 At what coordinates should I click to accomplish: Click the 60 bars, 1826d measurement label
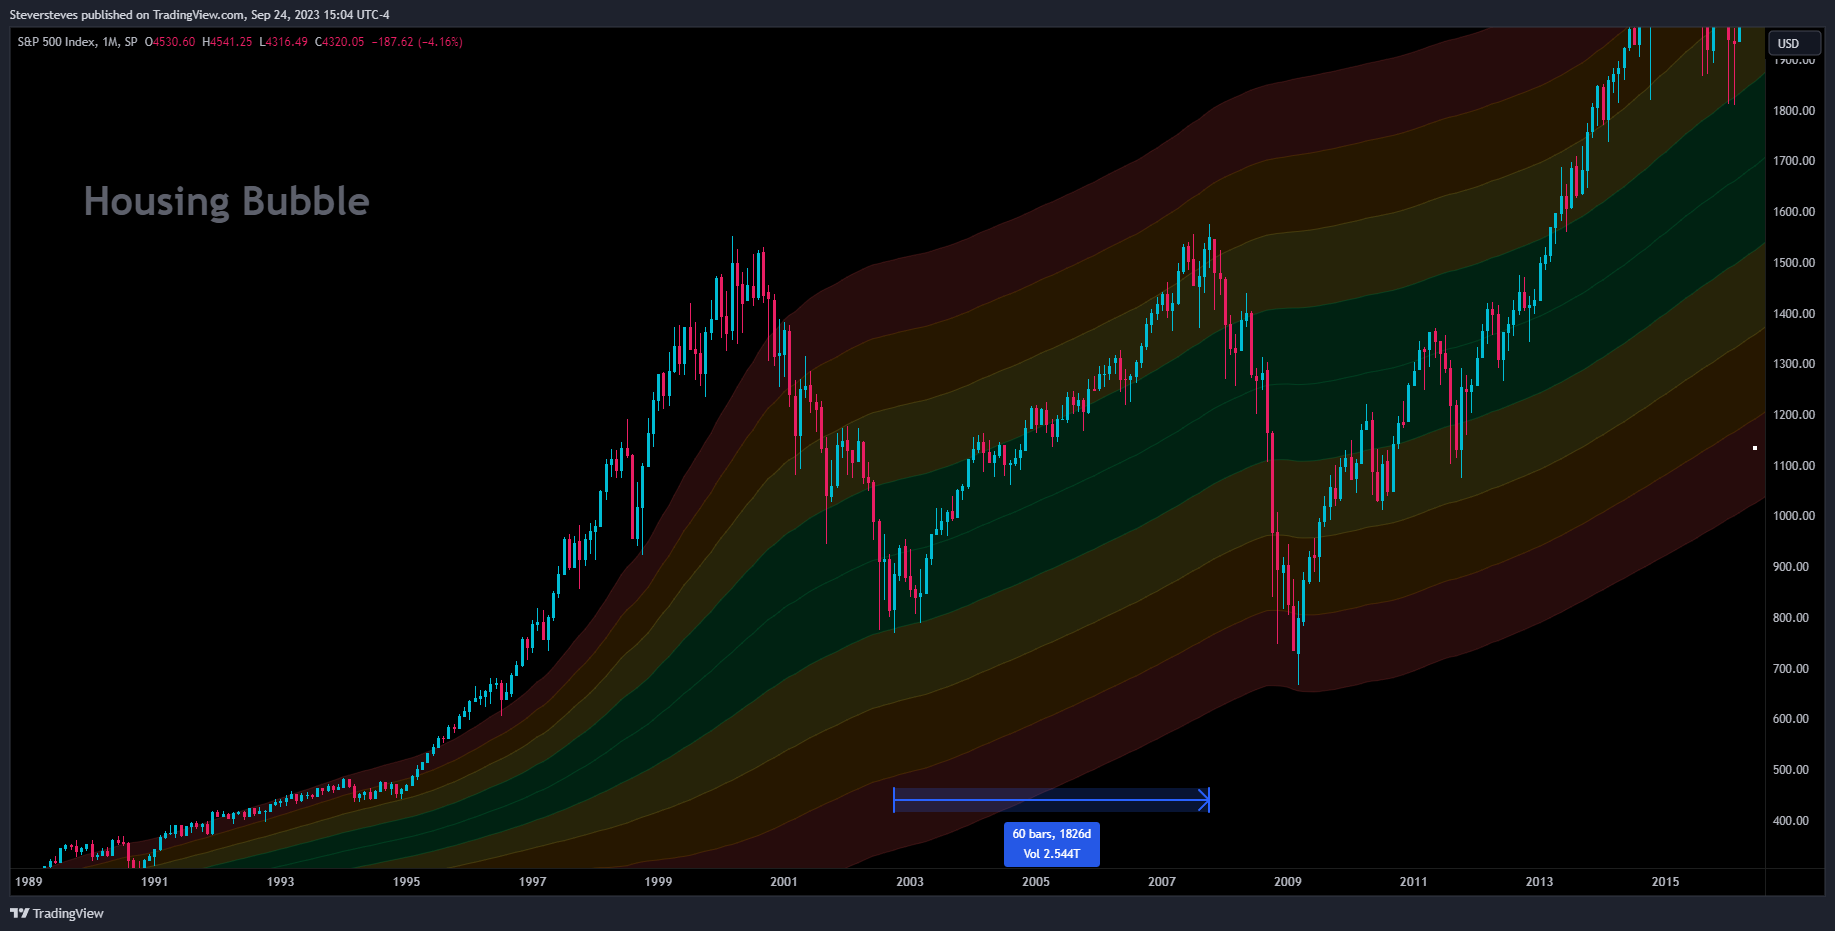click(1052, 844)
